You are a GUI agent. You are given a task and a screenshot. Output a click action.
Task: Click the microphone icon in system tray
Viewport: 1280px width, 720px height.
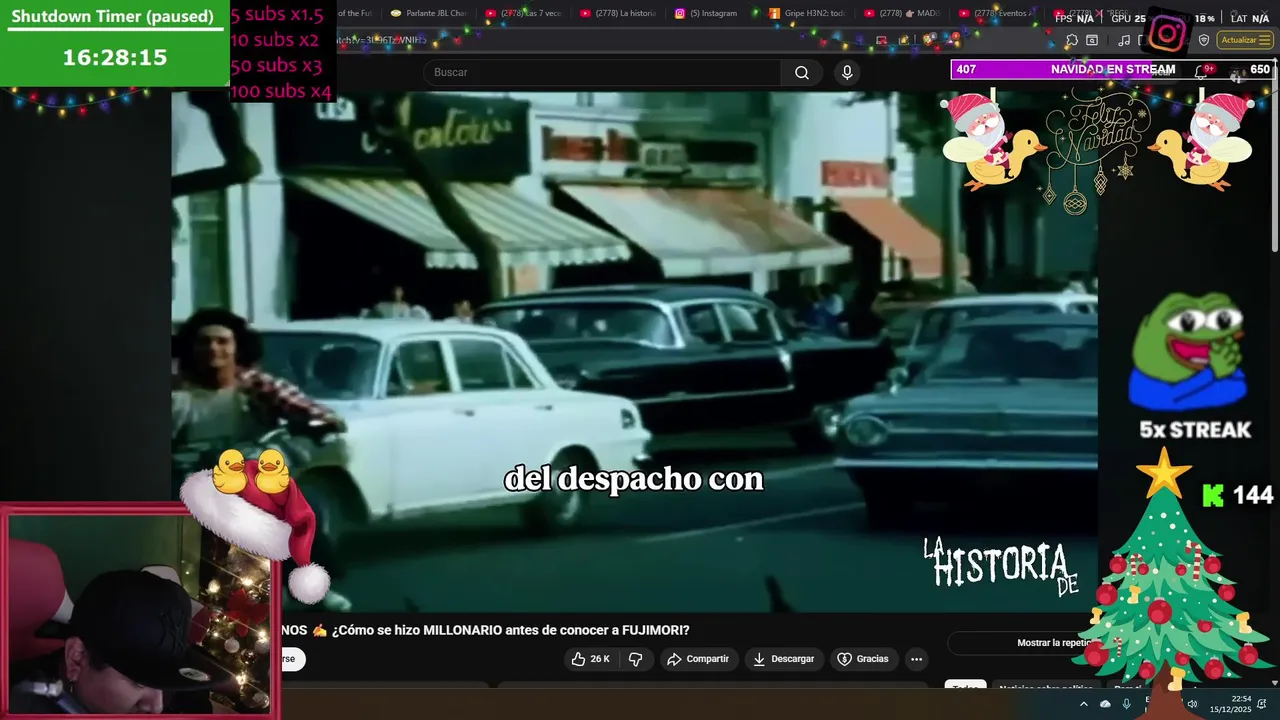pyautogui.click(x=1127, y=704)
